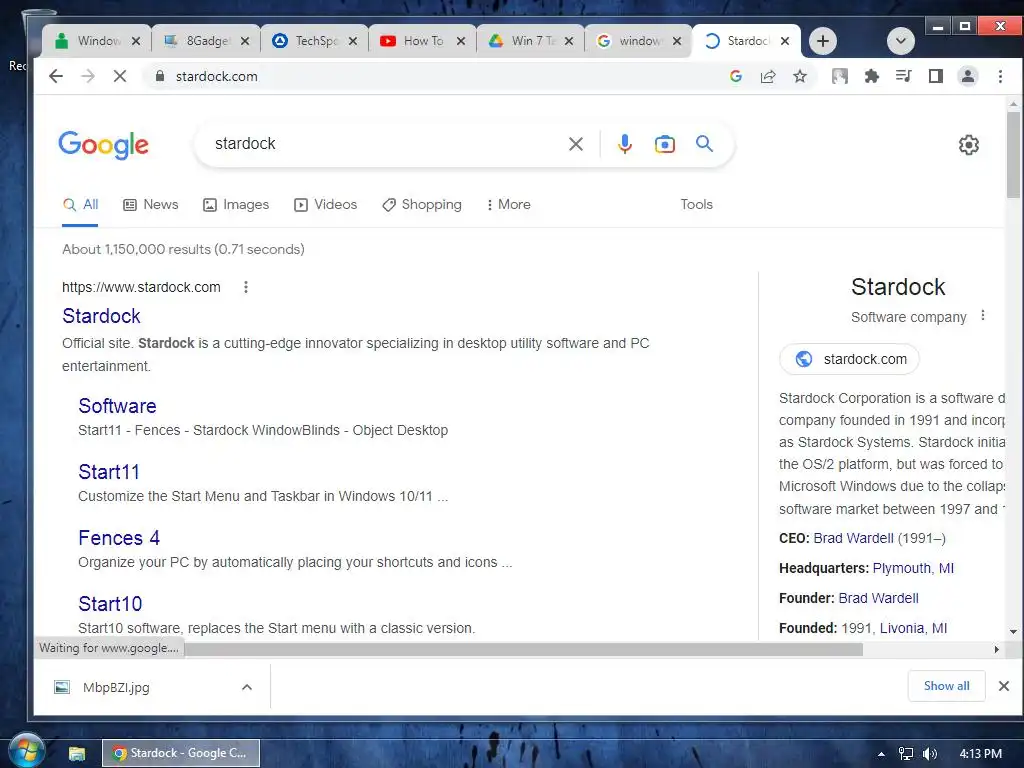Open the Livonia, MI link

913,628
